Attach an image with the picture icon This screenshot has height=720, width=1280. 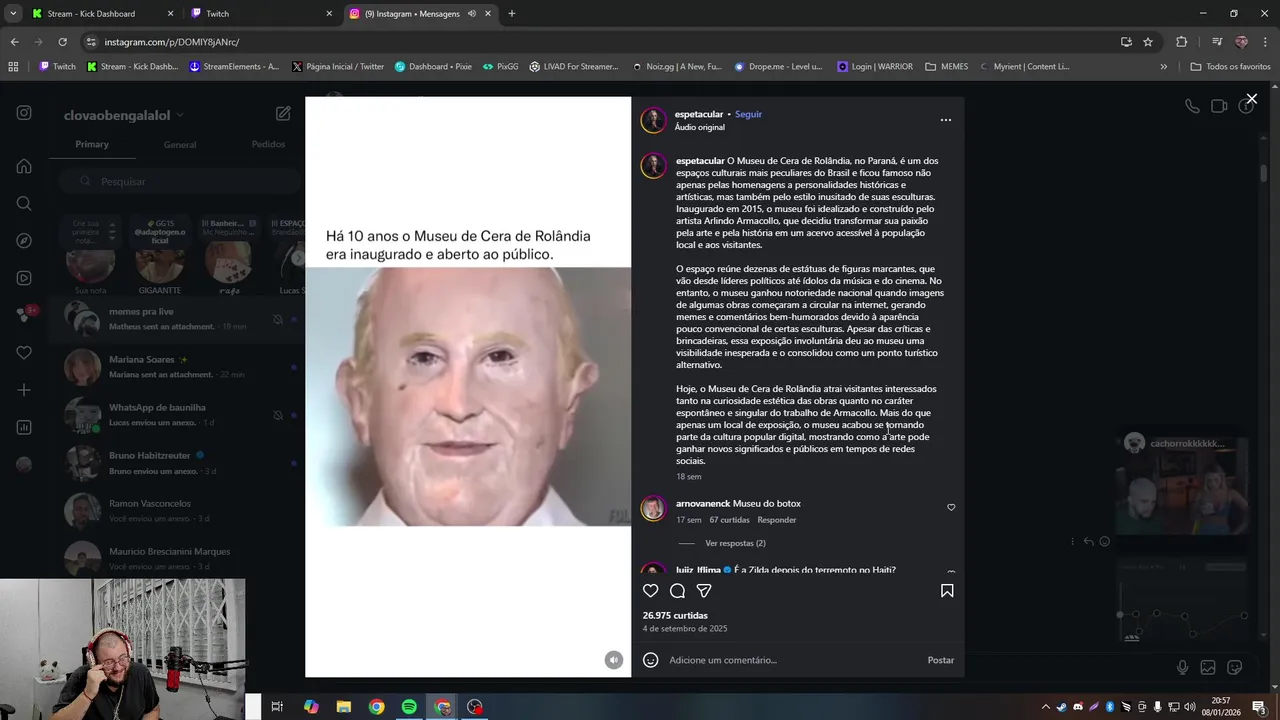1208,667
